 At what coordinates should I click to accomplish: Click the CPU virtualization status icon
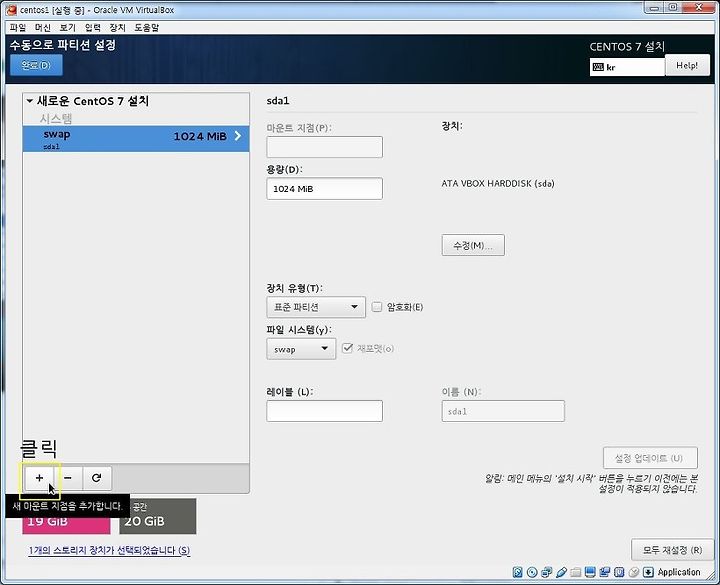click(619, 572)
